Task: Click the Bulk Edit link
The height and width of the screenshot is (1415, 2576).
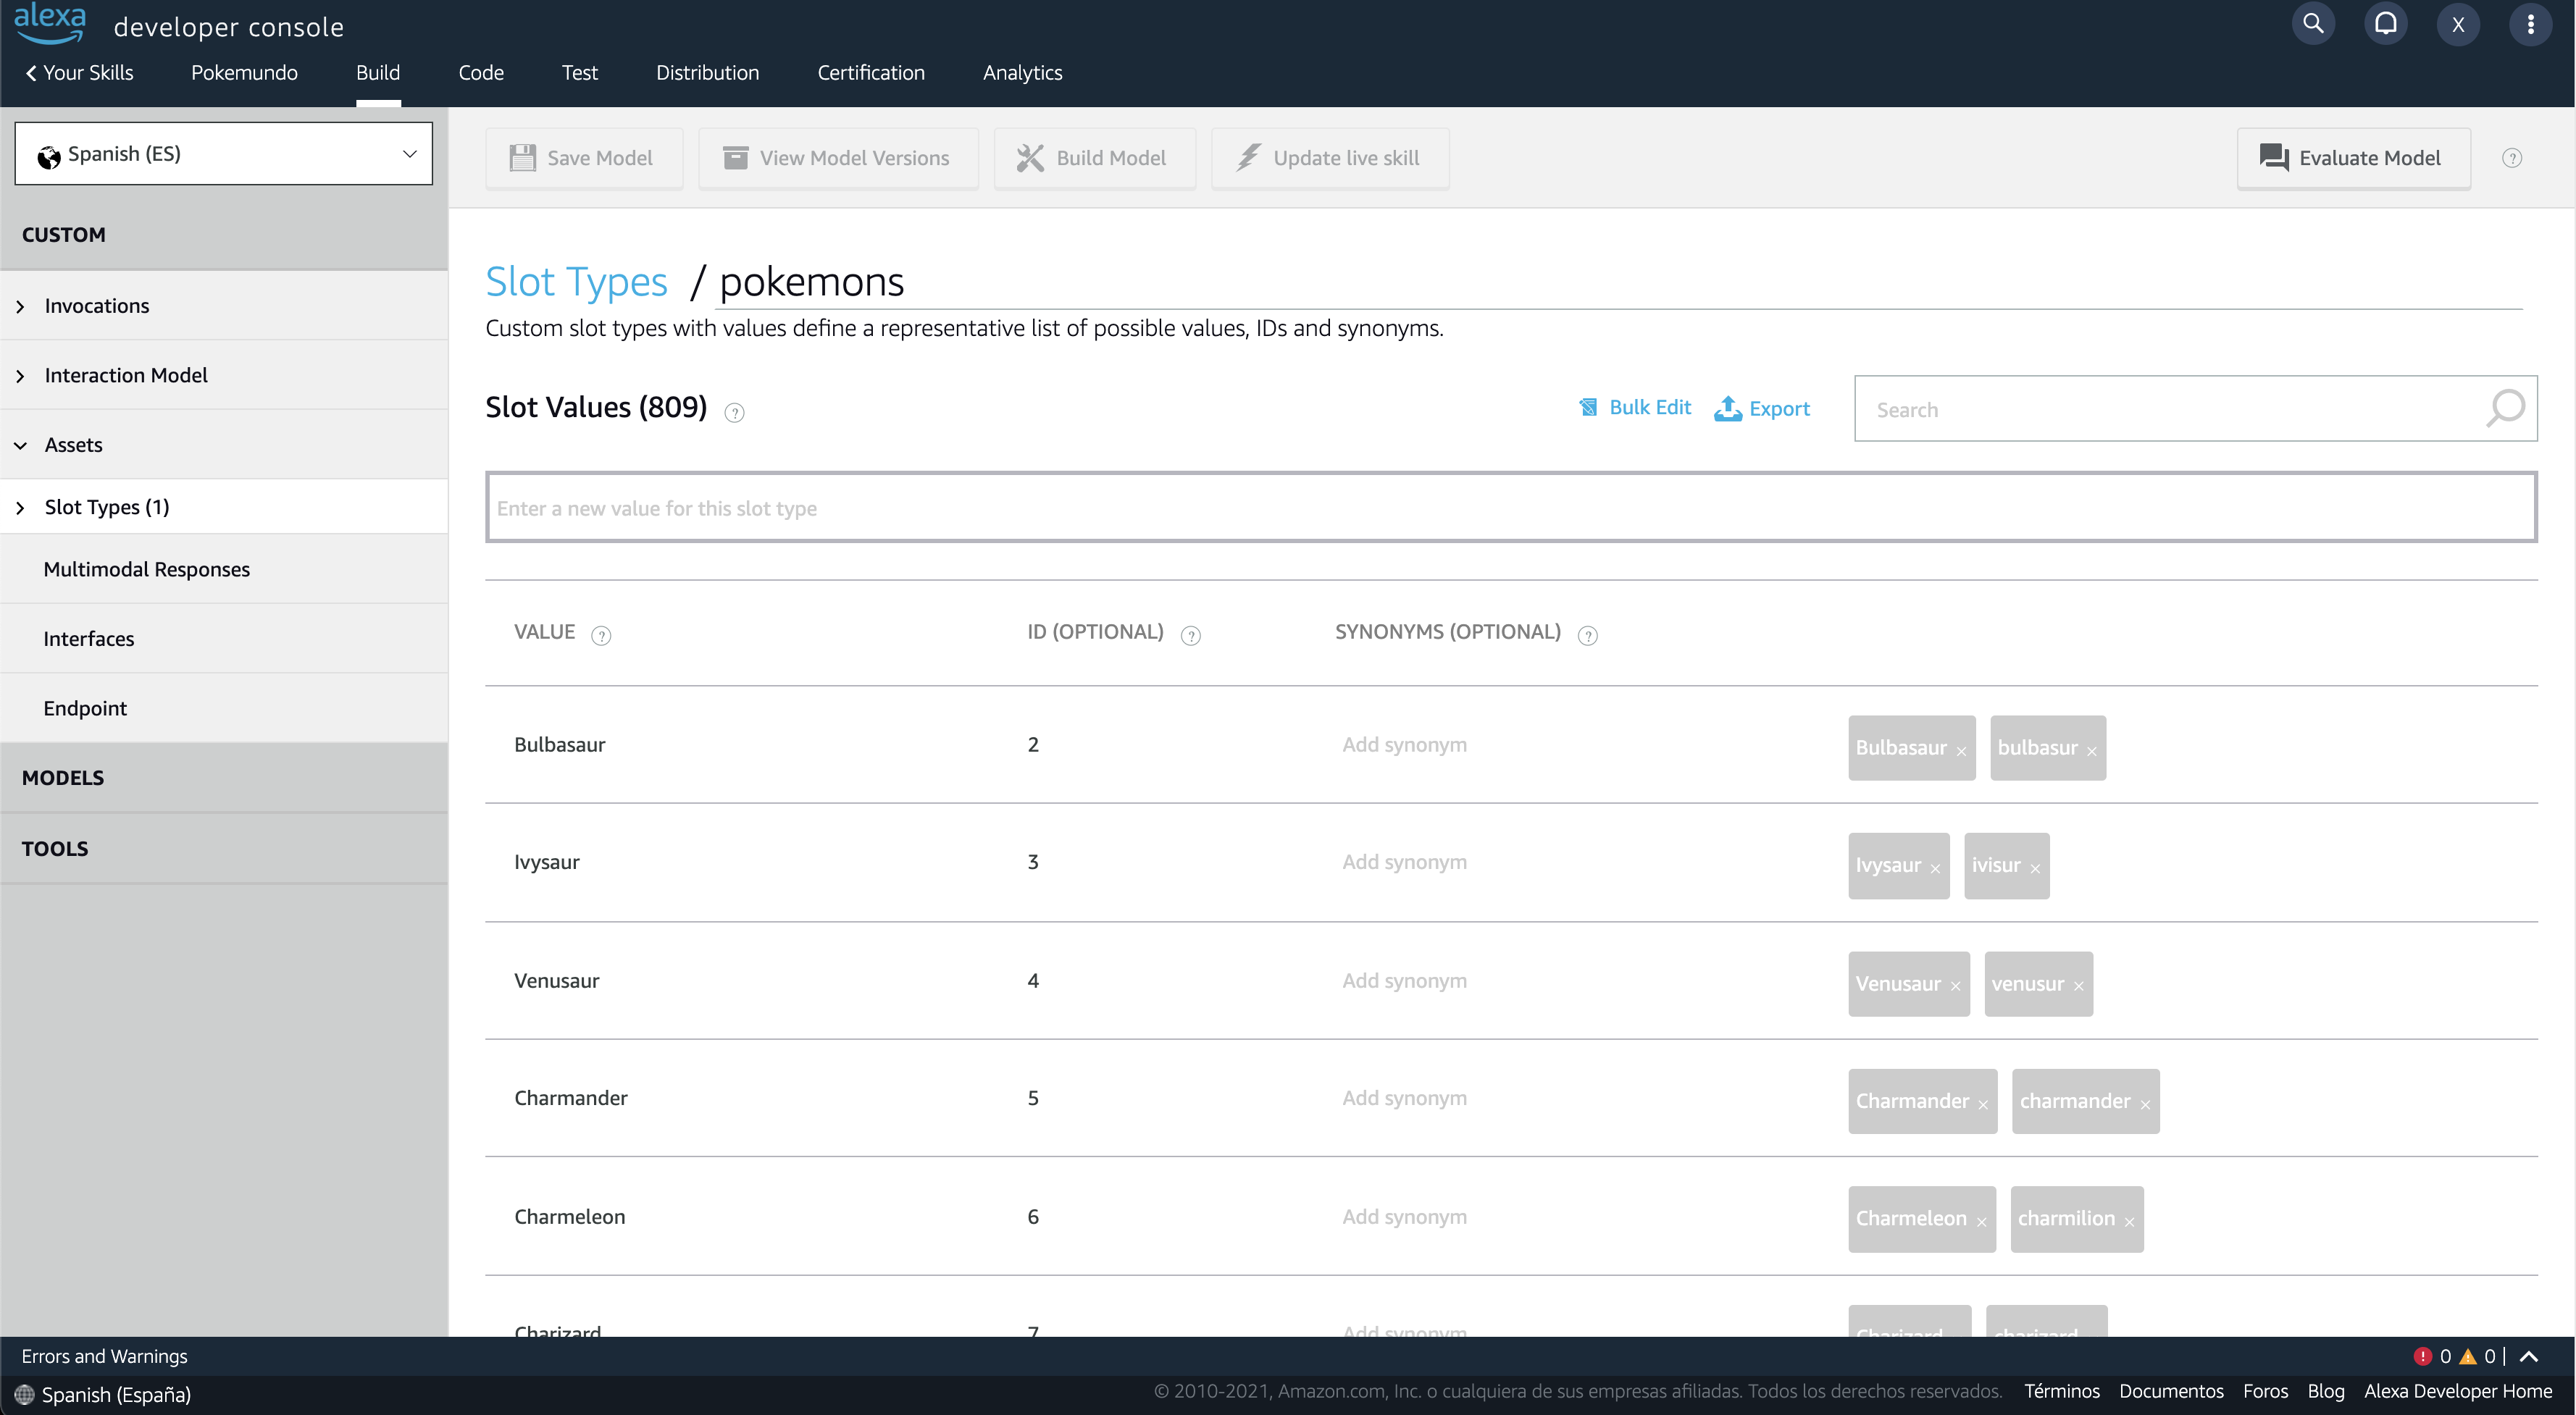Action: coord(1635,407)
